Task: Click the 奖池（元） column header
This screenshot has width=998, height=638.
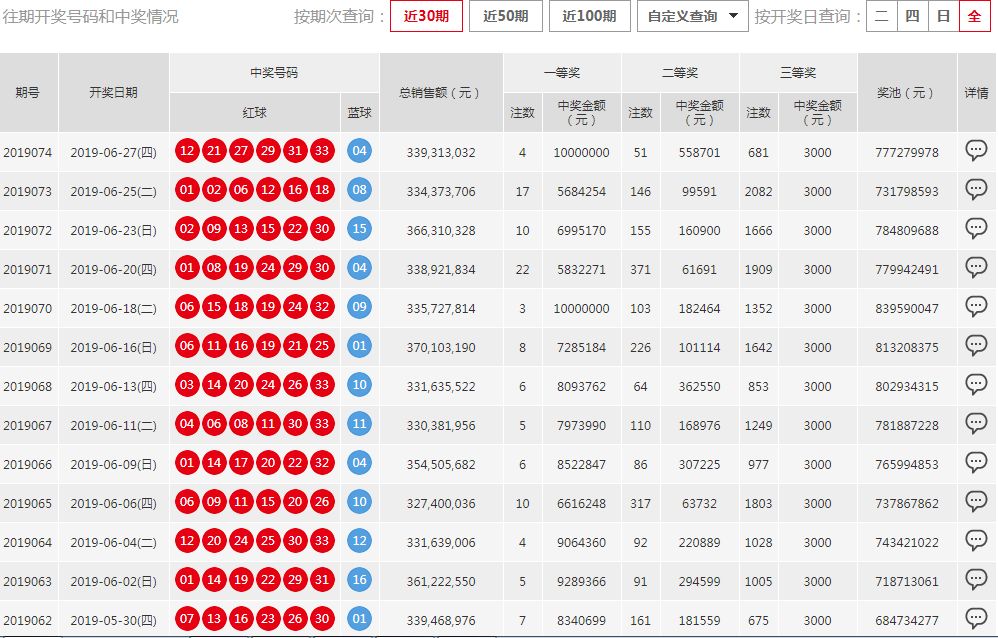Action: point(907,92)
